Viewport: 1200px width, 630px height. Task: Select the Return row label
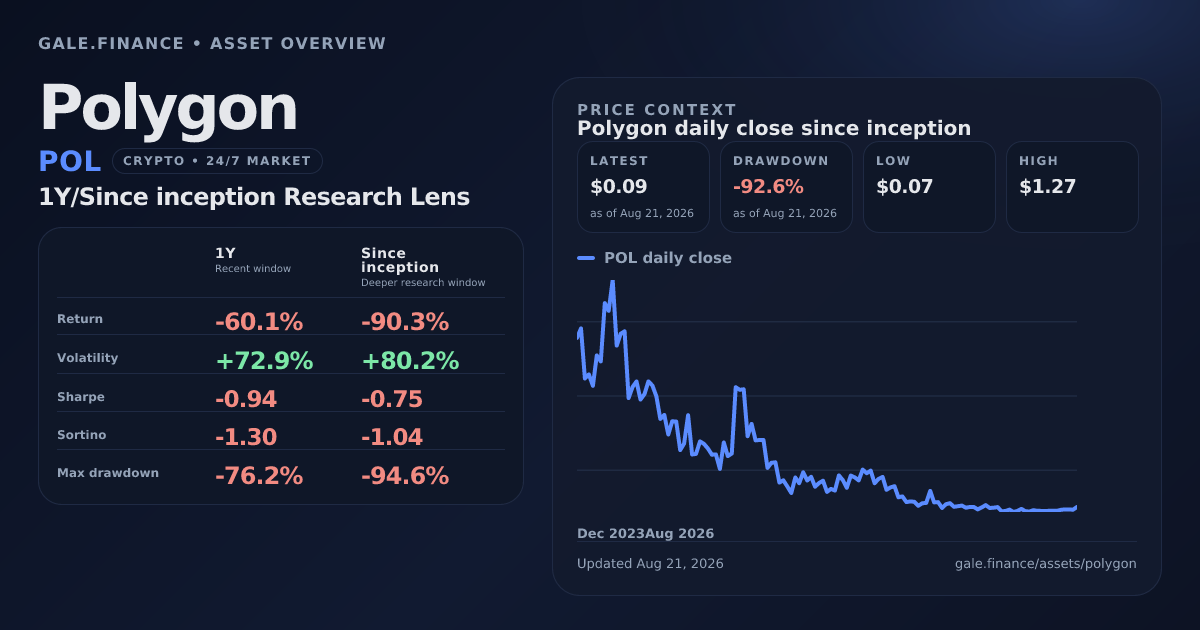(x=80, y=319)
